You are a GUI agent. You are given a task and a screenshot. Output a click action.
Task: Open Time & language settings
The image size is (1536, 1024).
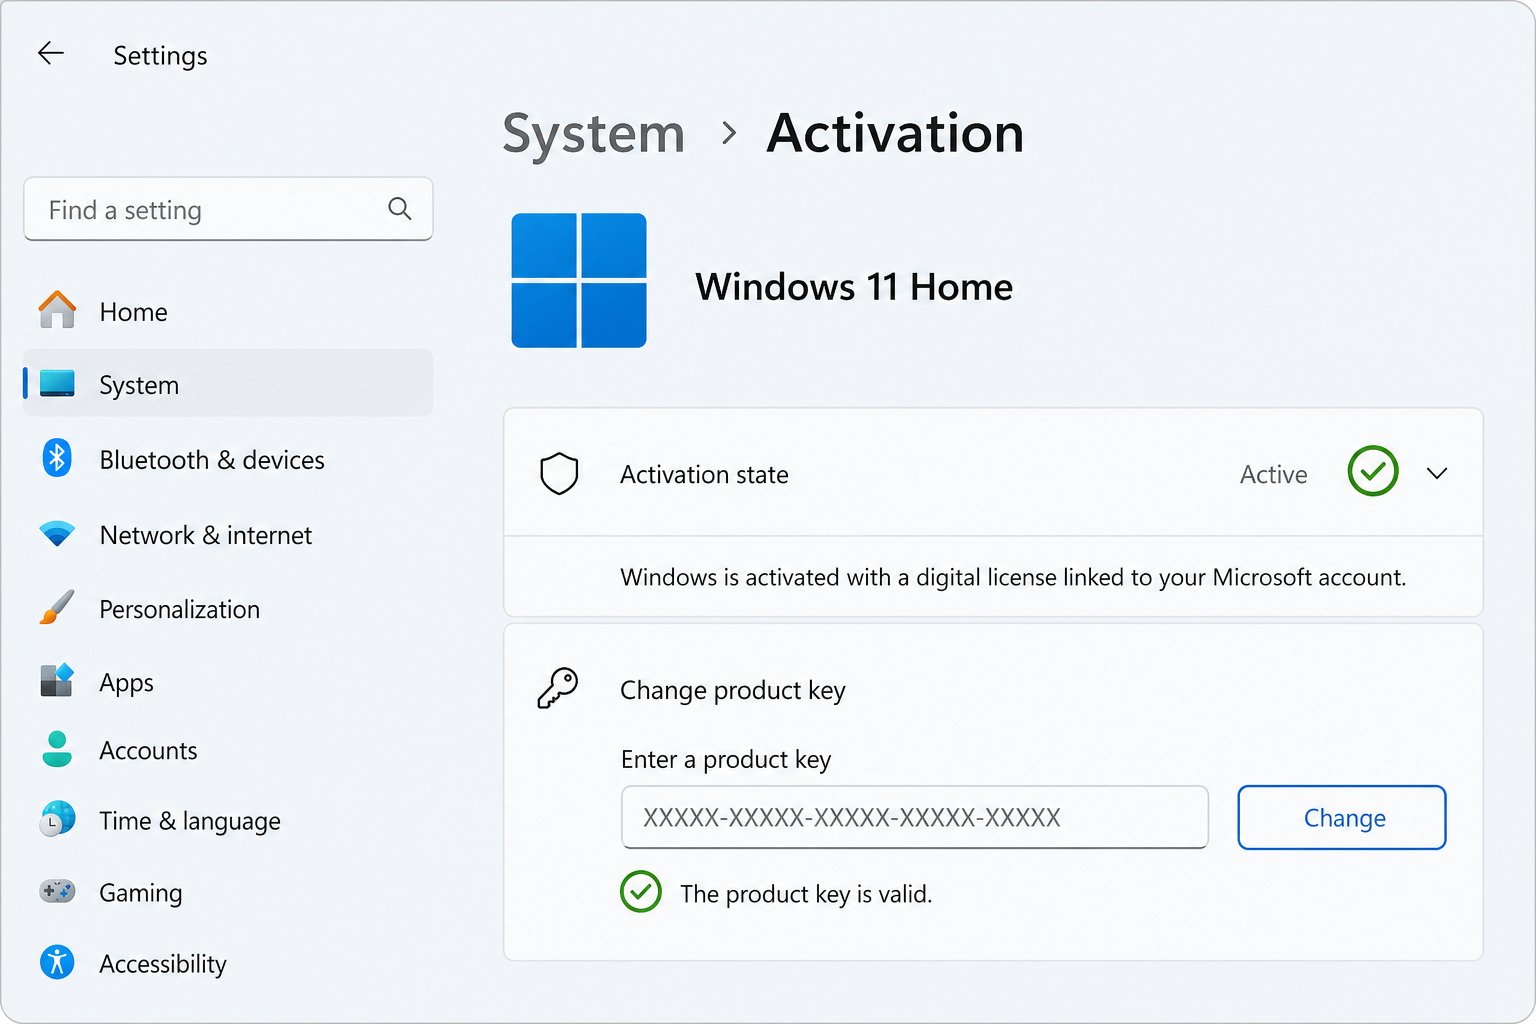pyautogui.click(x=228, y=820)
